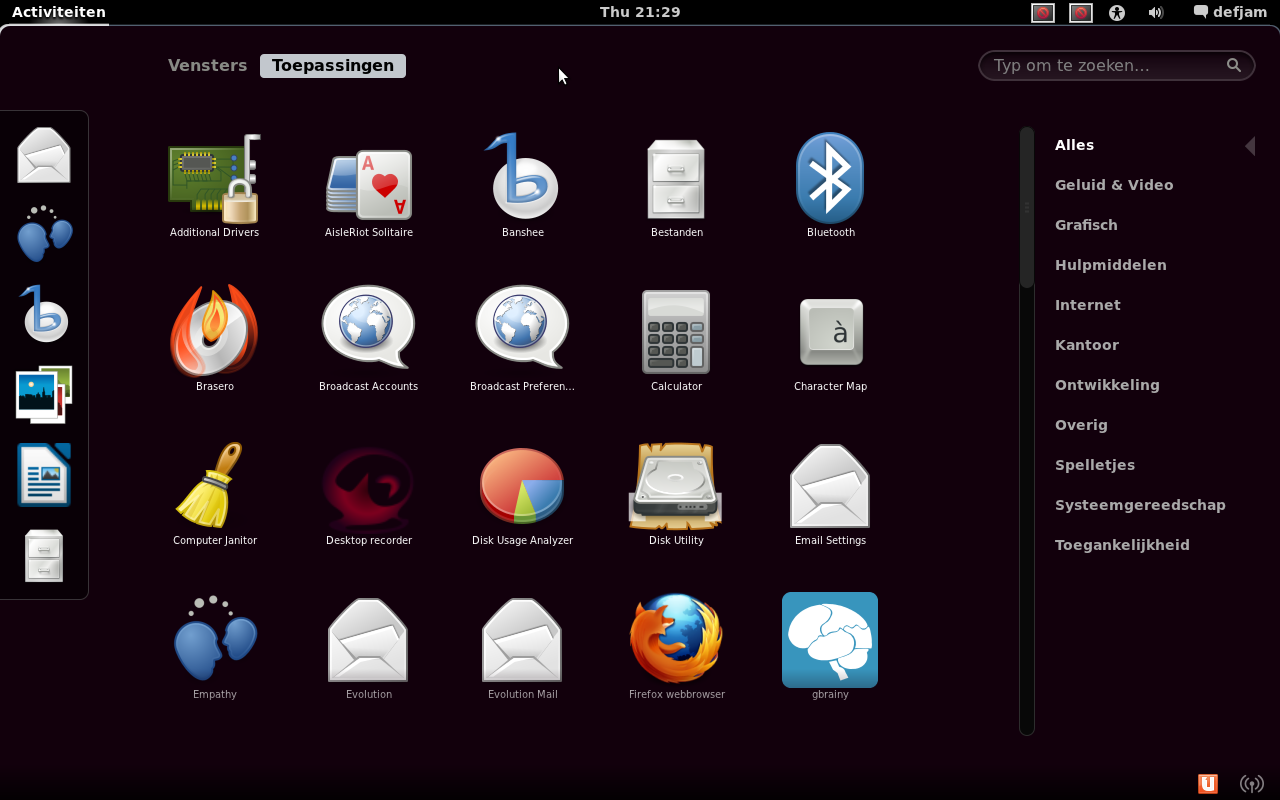Open Disk Usage Analyzer
The image size is (1280, 800).
pyautogui.click(x=522, y=486)
